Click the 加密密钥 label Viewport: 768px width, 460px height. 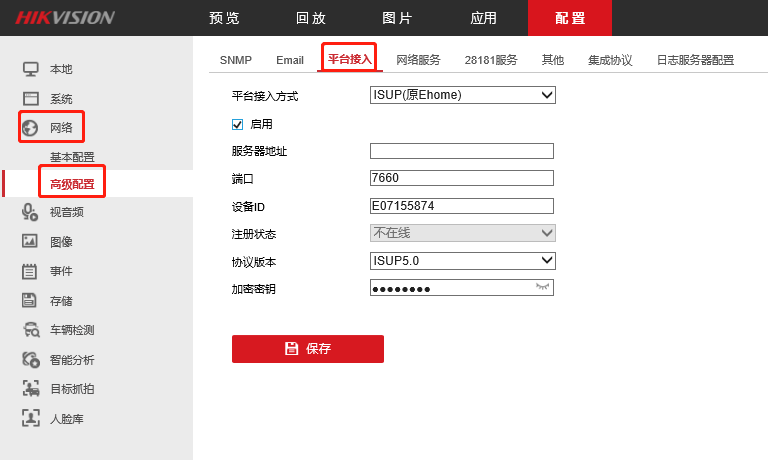[x=254, y=289]
